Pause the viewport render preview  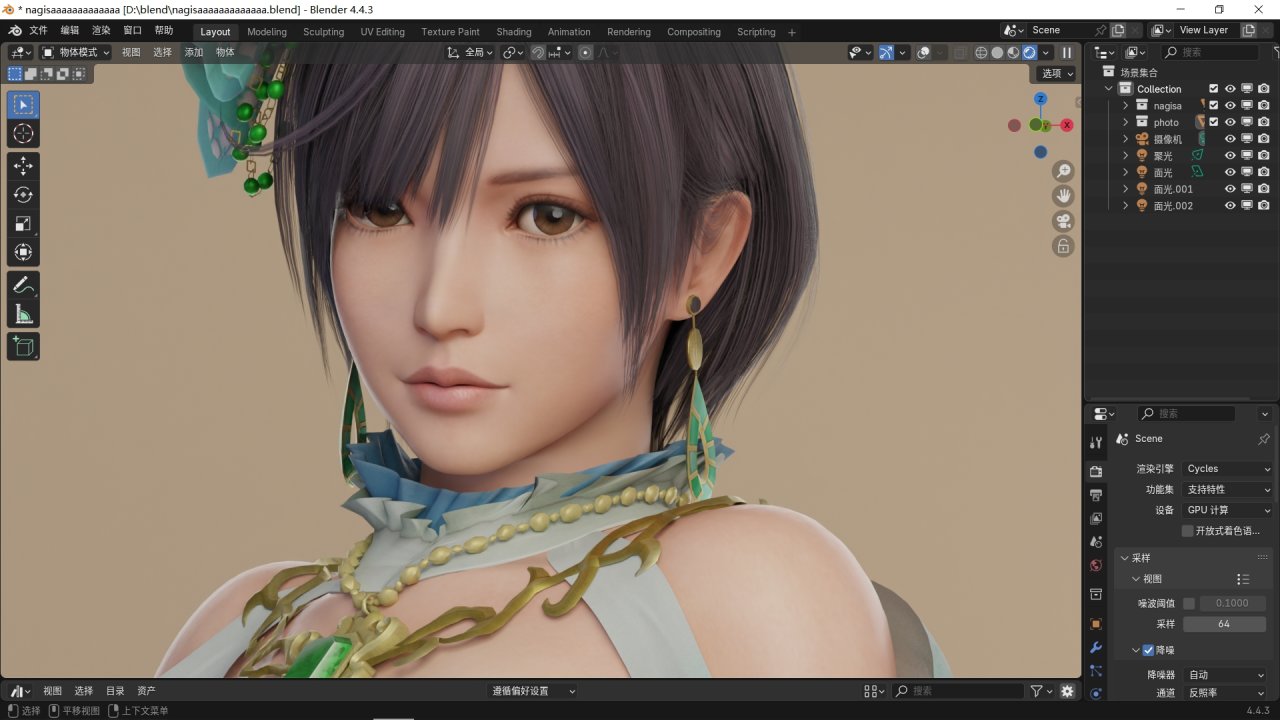tap(1067, 53)
